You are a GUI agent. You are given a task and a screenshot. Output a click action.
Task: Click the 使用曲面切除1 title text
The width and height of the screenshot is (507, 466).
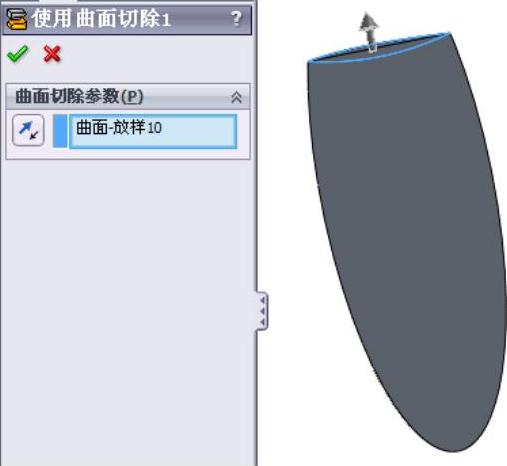coord(101,19)
